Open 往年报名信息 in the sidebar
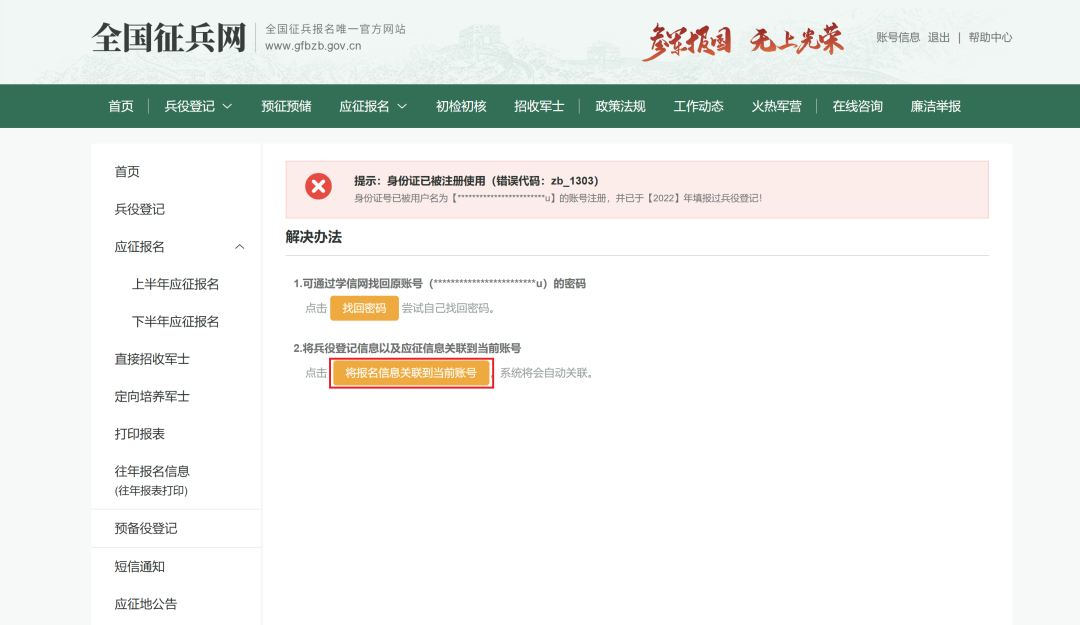Viewport: 1080px width, 625px height. tap(152, 471)
